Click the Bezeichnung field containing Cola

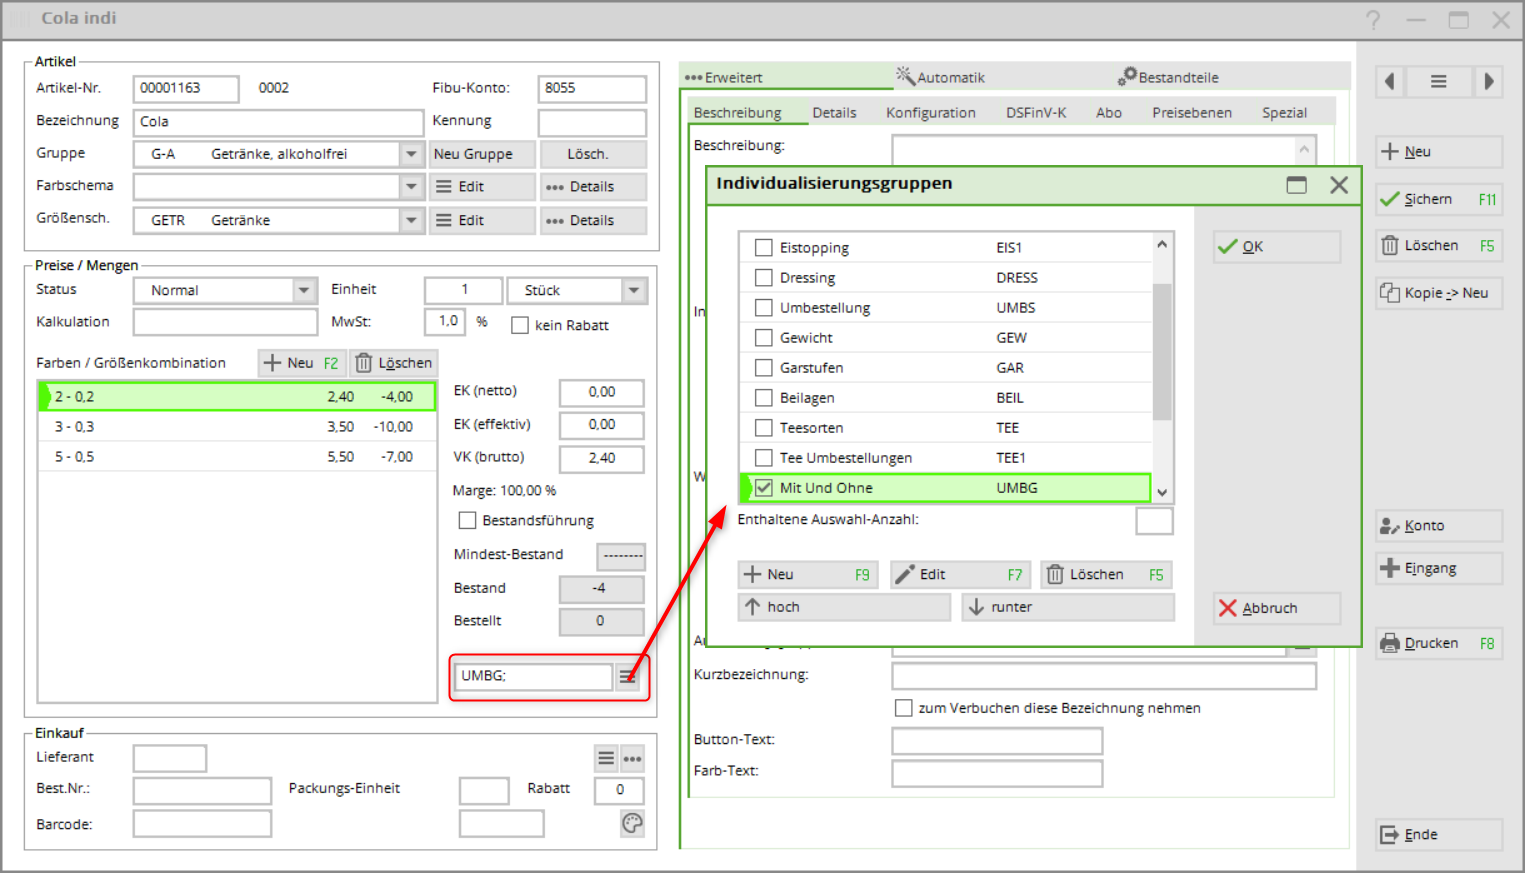278,122
